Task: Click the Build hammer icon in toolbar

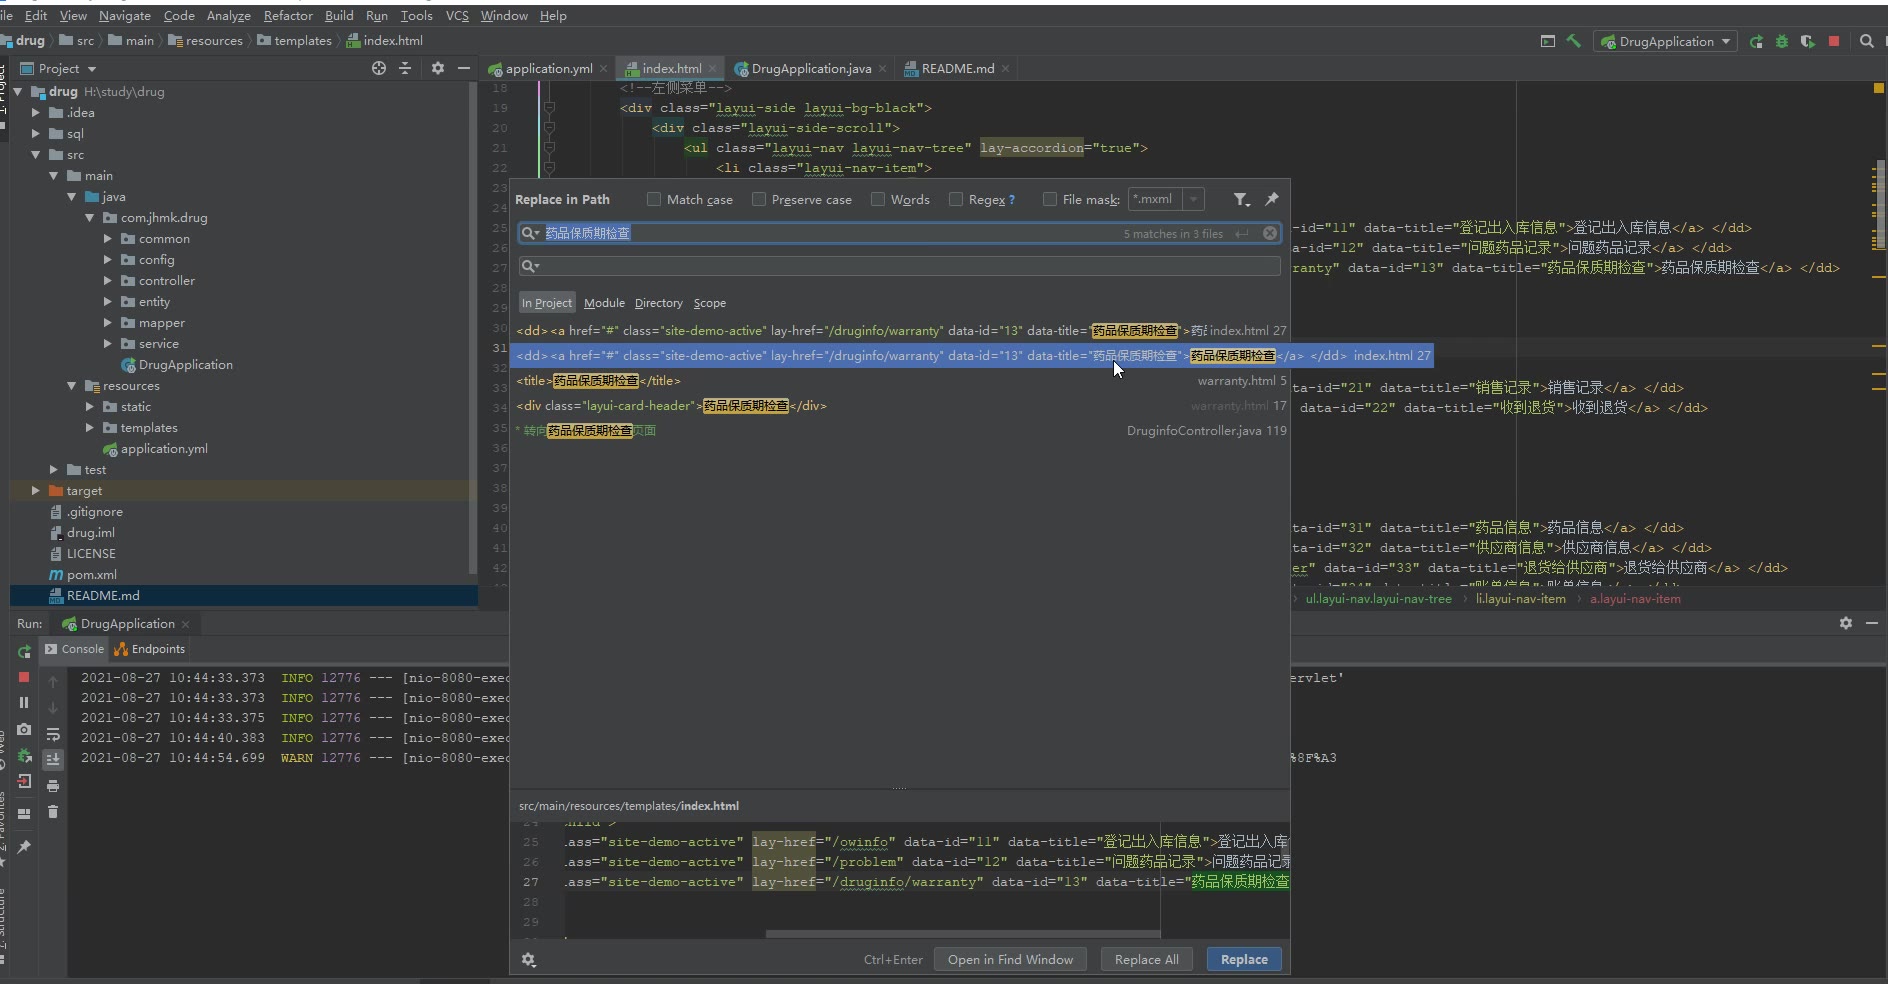Action: tap(1574, 41)
